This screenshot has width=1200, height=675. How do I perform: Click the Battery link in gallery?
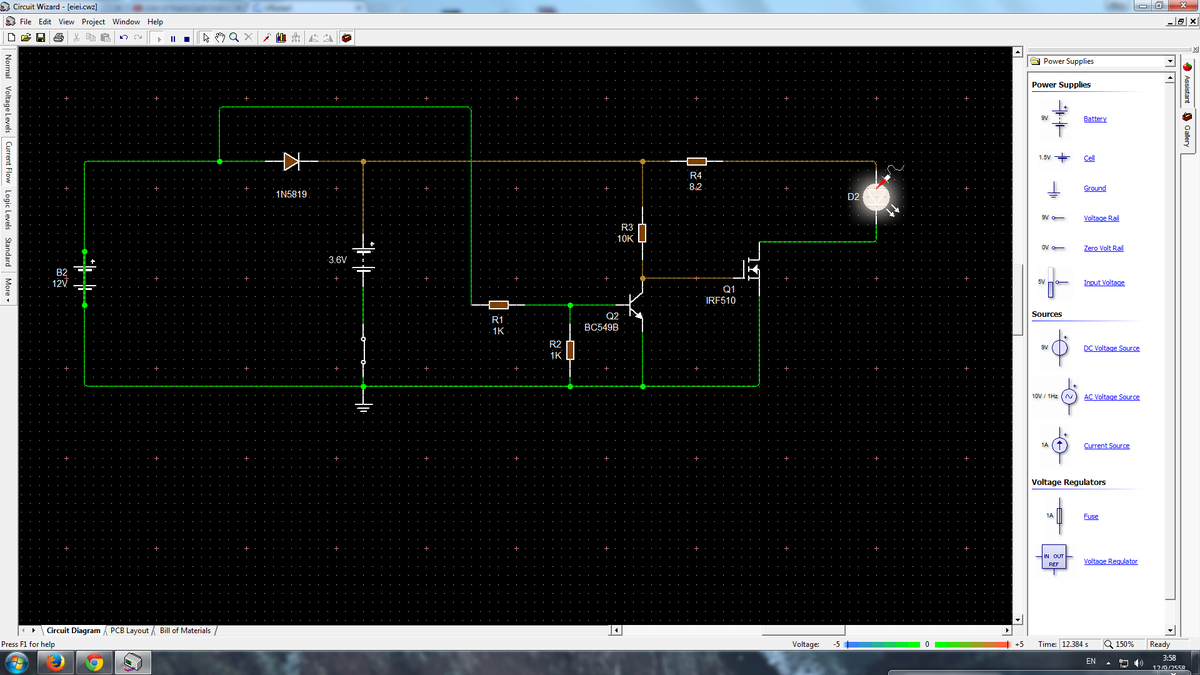pyautogui.click(x=1095, y=119)
